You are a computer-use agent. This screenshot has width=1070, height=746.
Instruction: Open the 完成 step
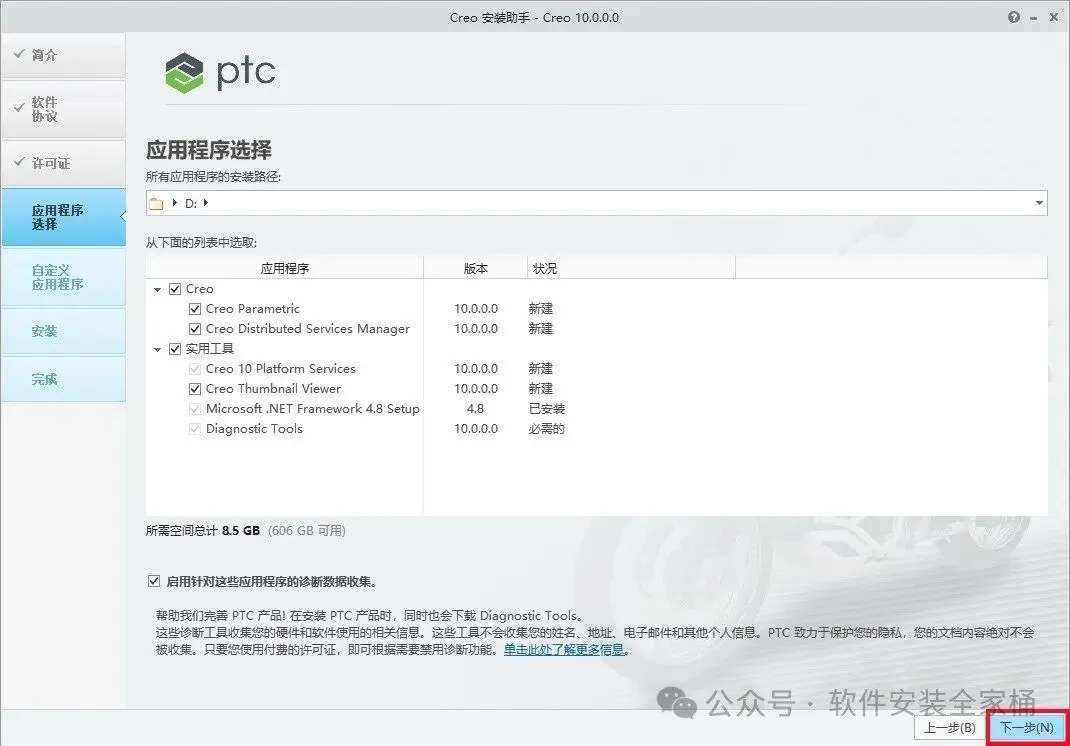63,379
